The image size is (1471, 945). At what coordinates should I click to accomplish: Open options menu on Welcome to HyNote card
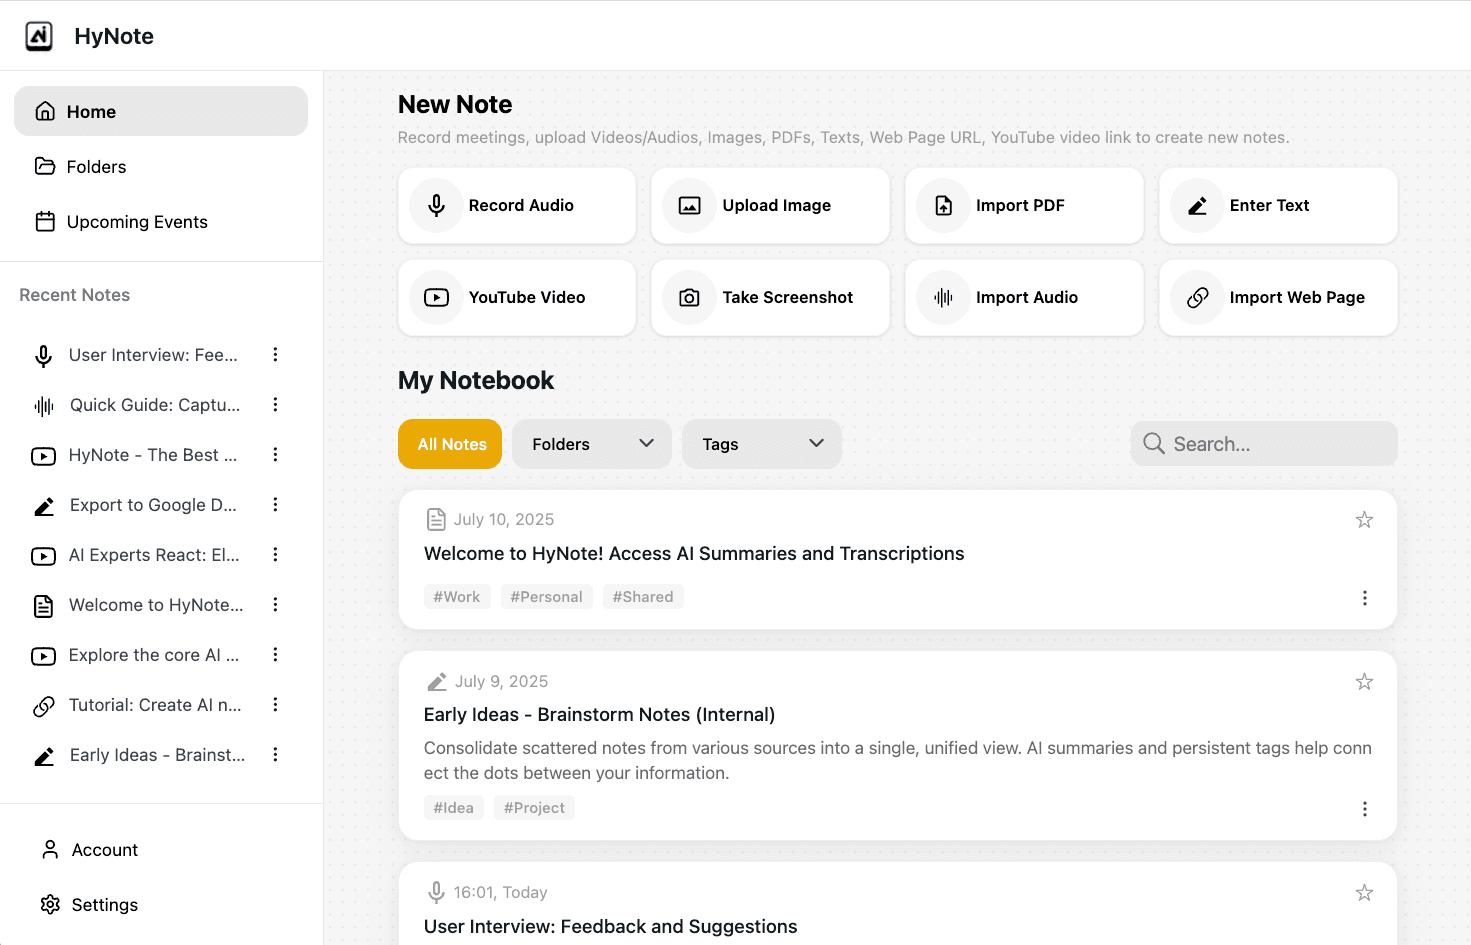pyautogui.click(x=1364, y=597)
